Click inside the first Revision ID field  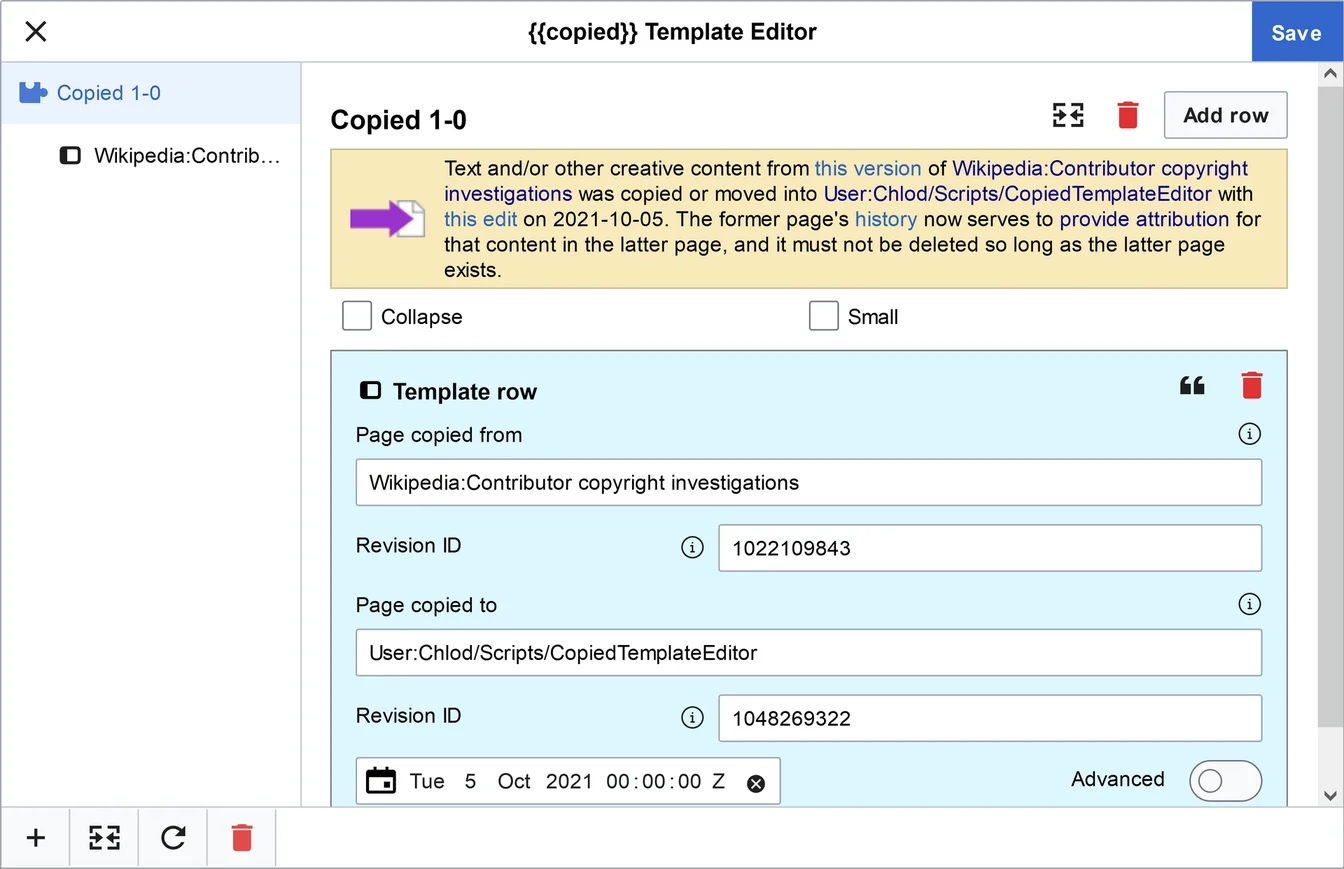tap(989, 547)
